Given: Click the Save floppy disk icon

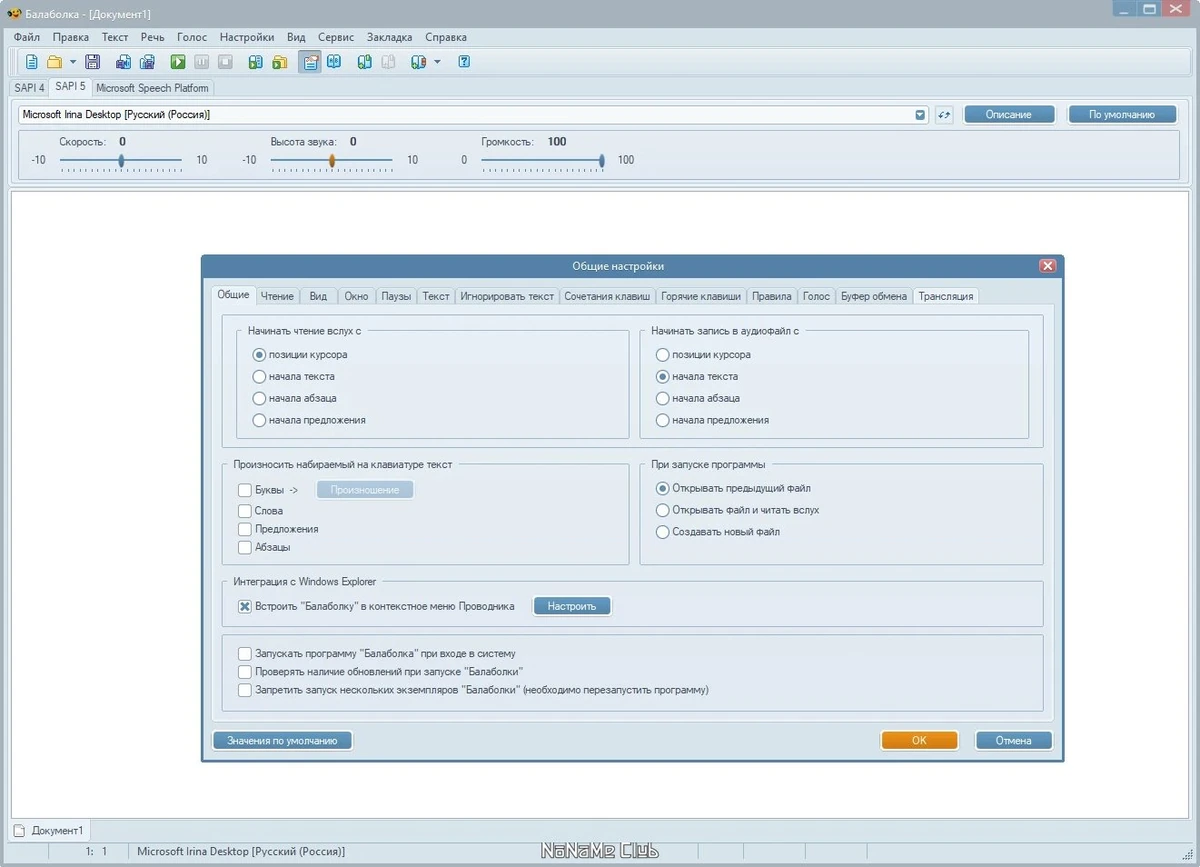Looking at the screenshot, I should (93, 62).
